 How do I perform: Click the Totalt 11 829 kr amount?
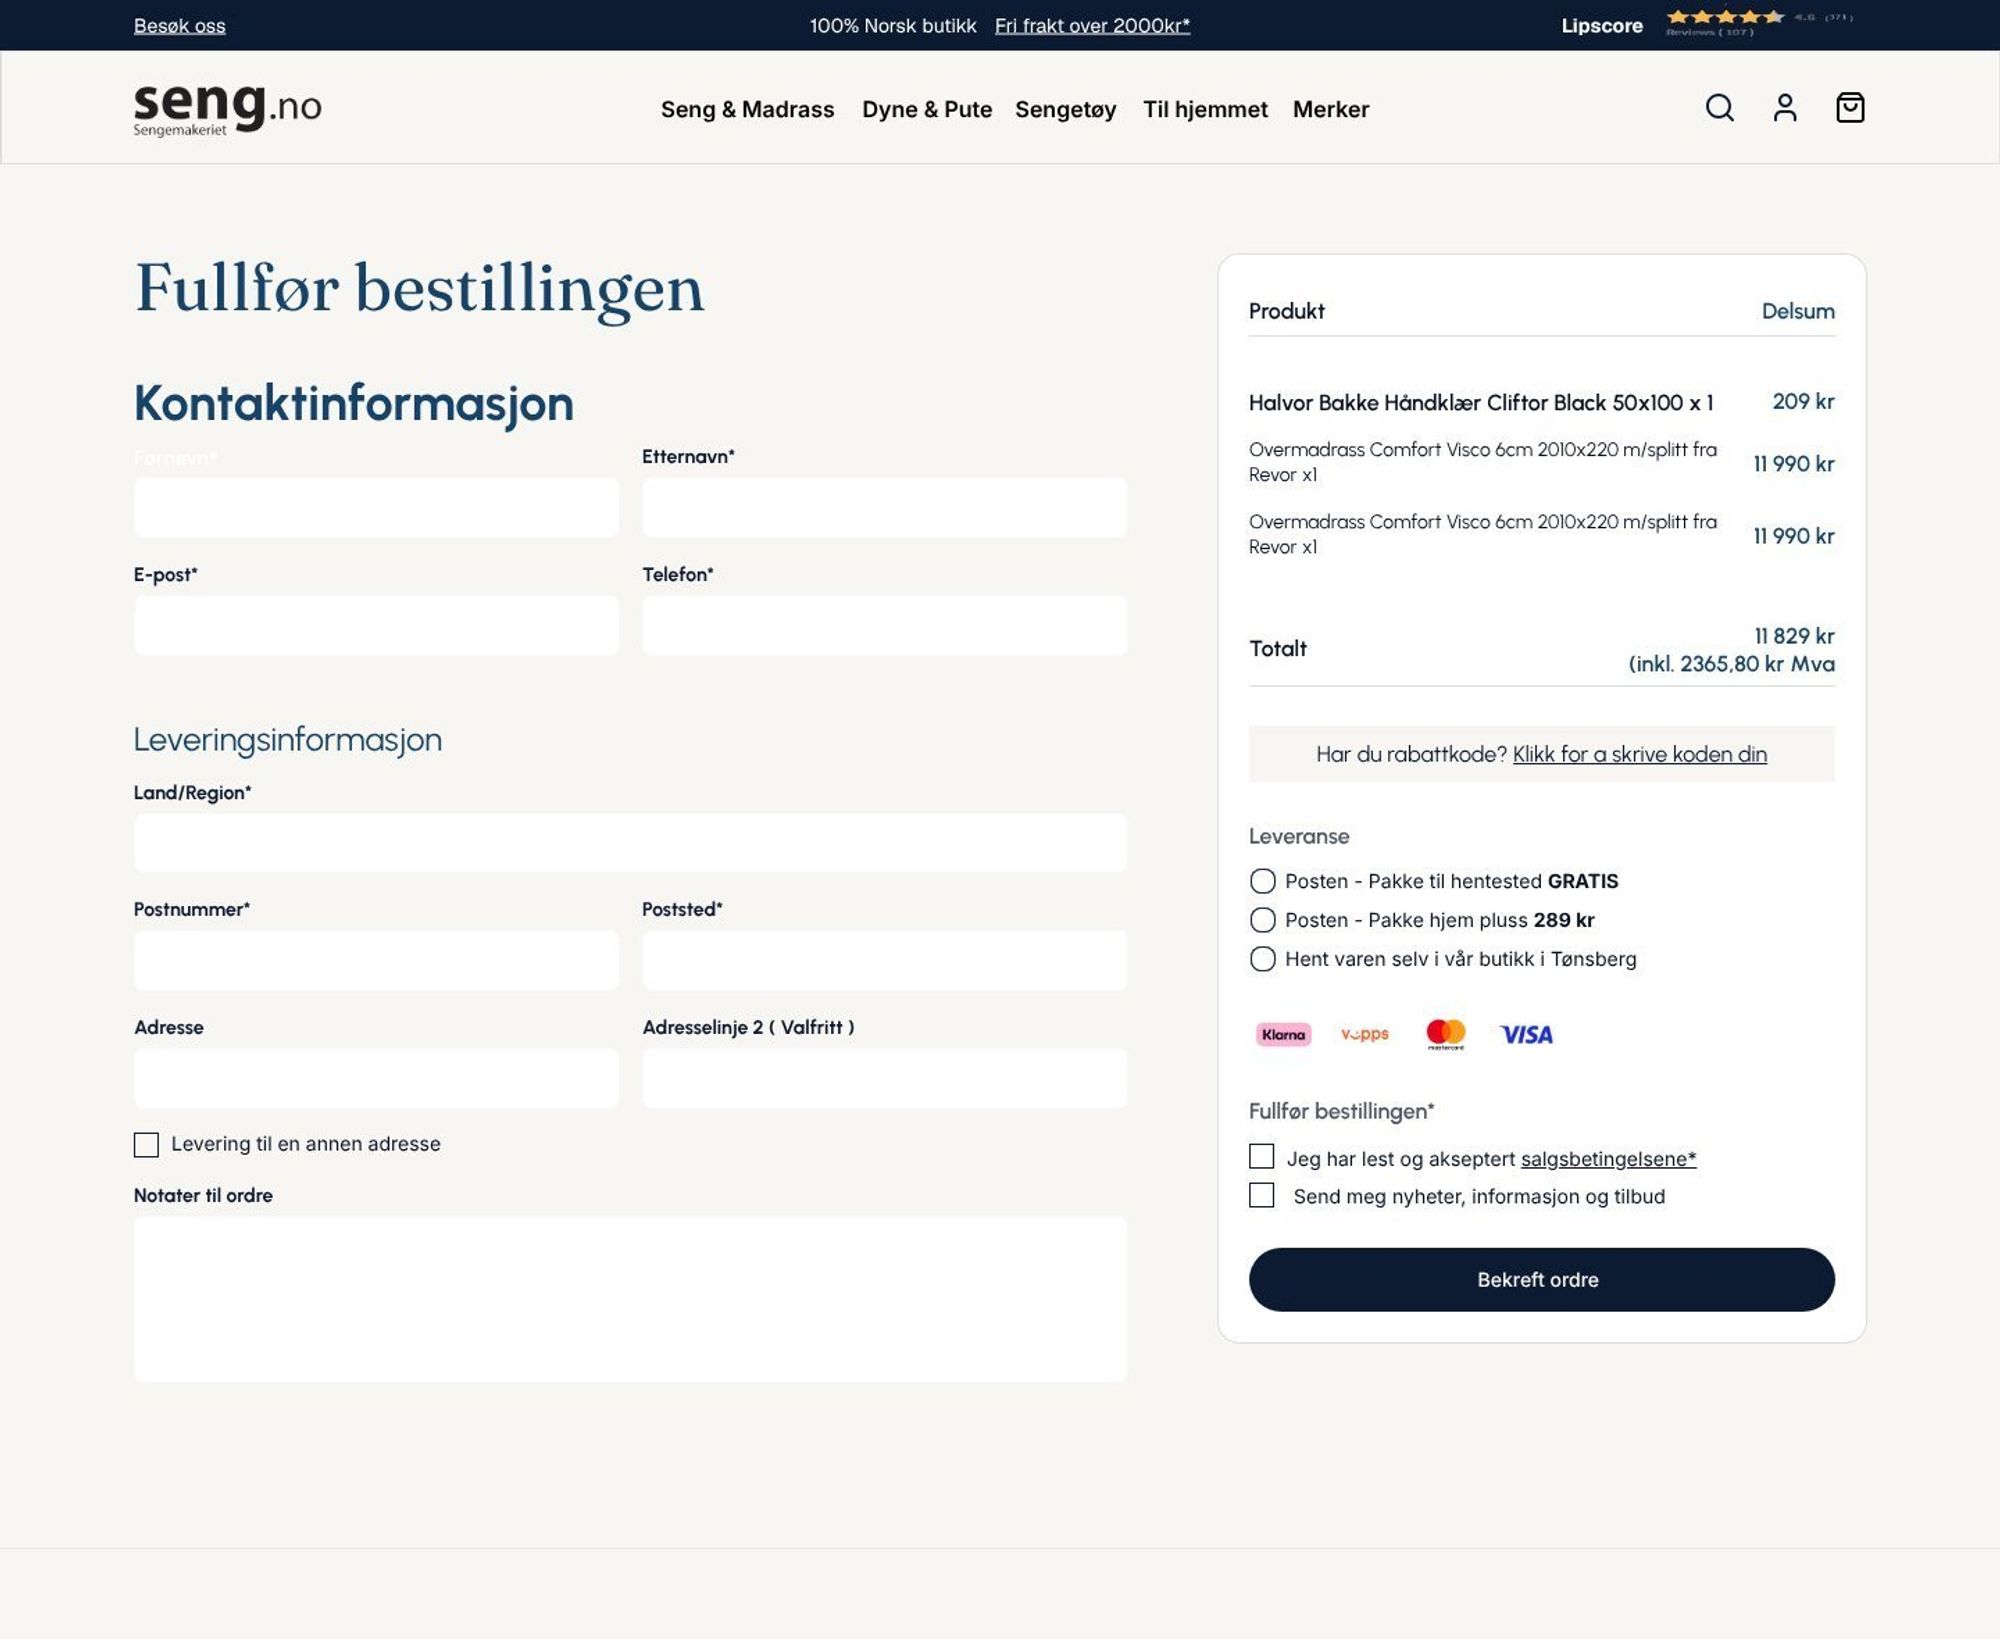[1794, 636]
